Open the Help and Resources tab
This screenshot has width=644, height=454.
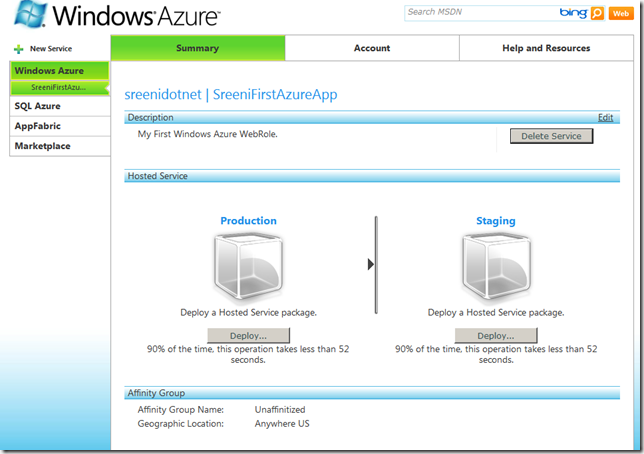click(x=546, y=48)
